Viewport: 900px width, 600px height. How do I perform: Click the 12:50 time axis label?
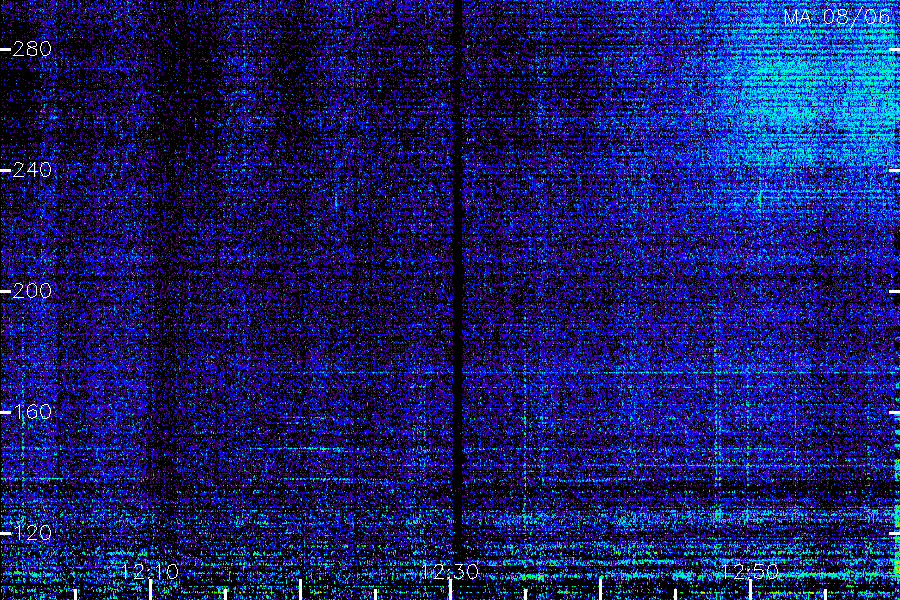coord(750,571)
